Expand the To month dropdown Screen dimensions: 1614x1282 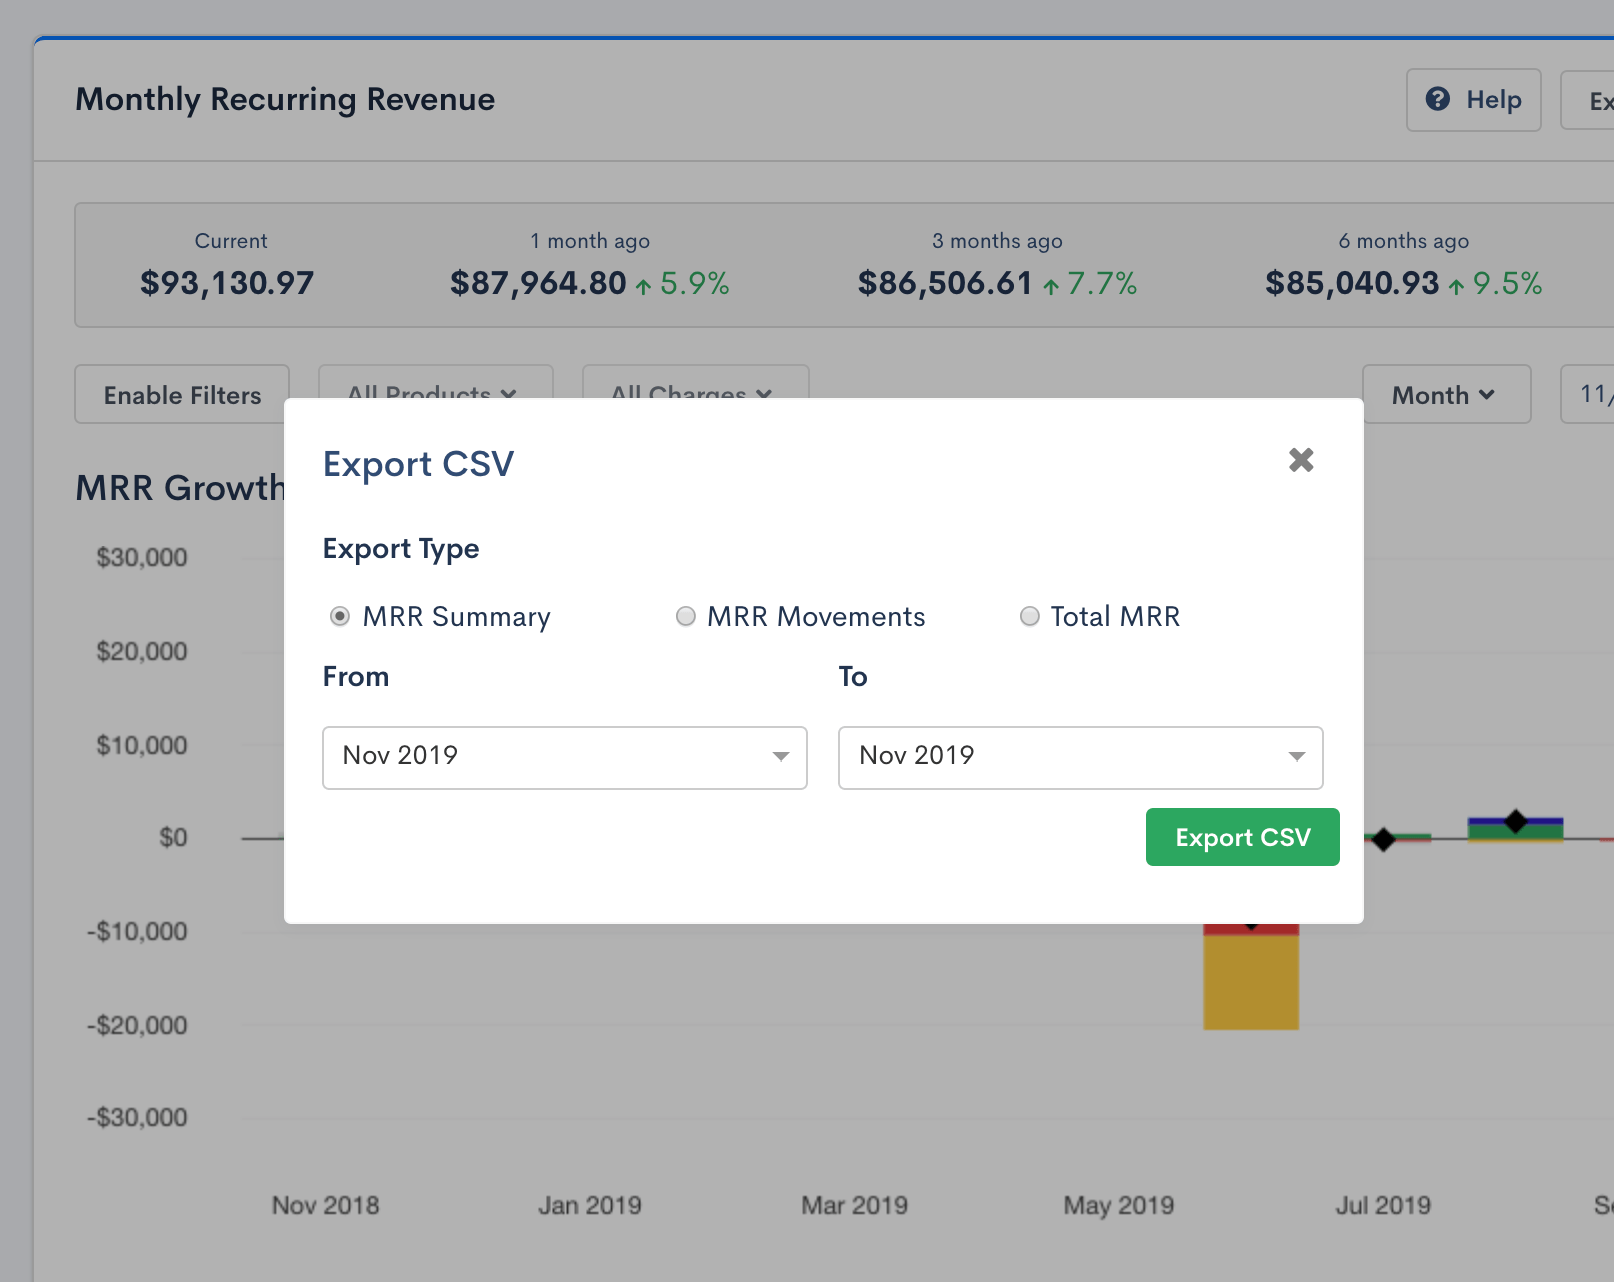coord(1080,757)
